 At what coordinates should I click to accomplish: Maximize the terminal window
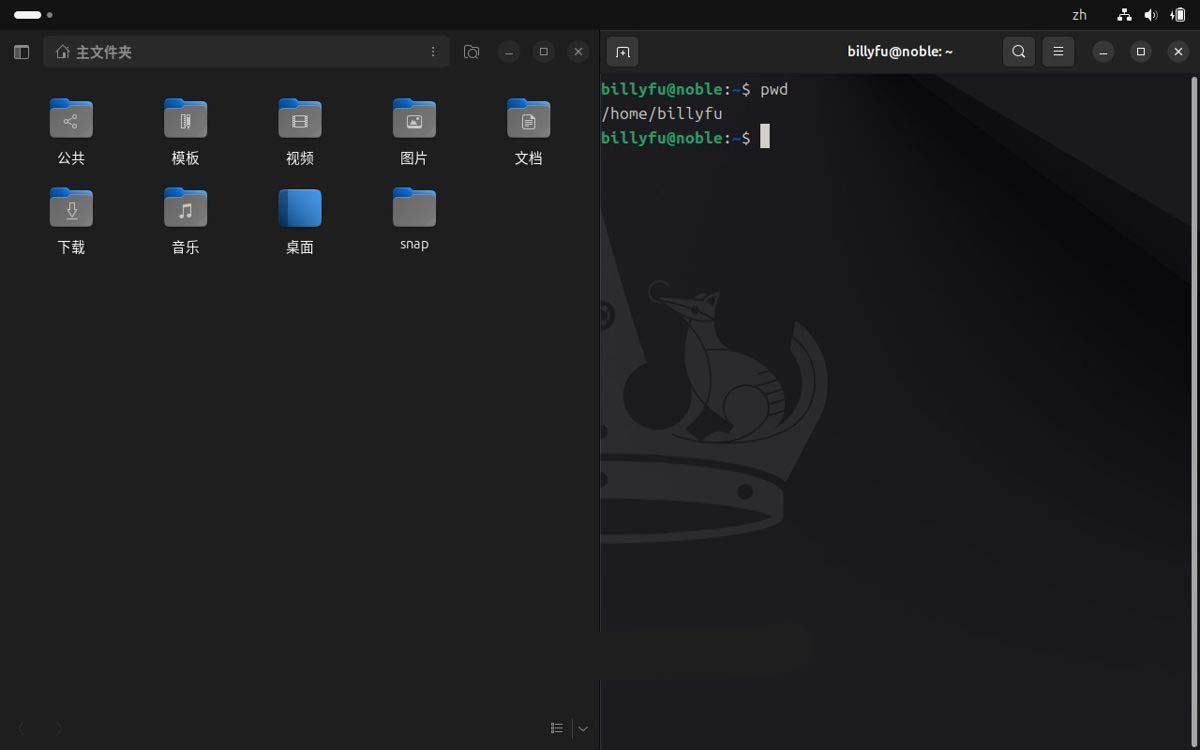[1140, 52]
